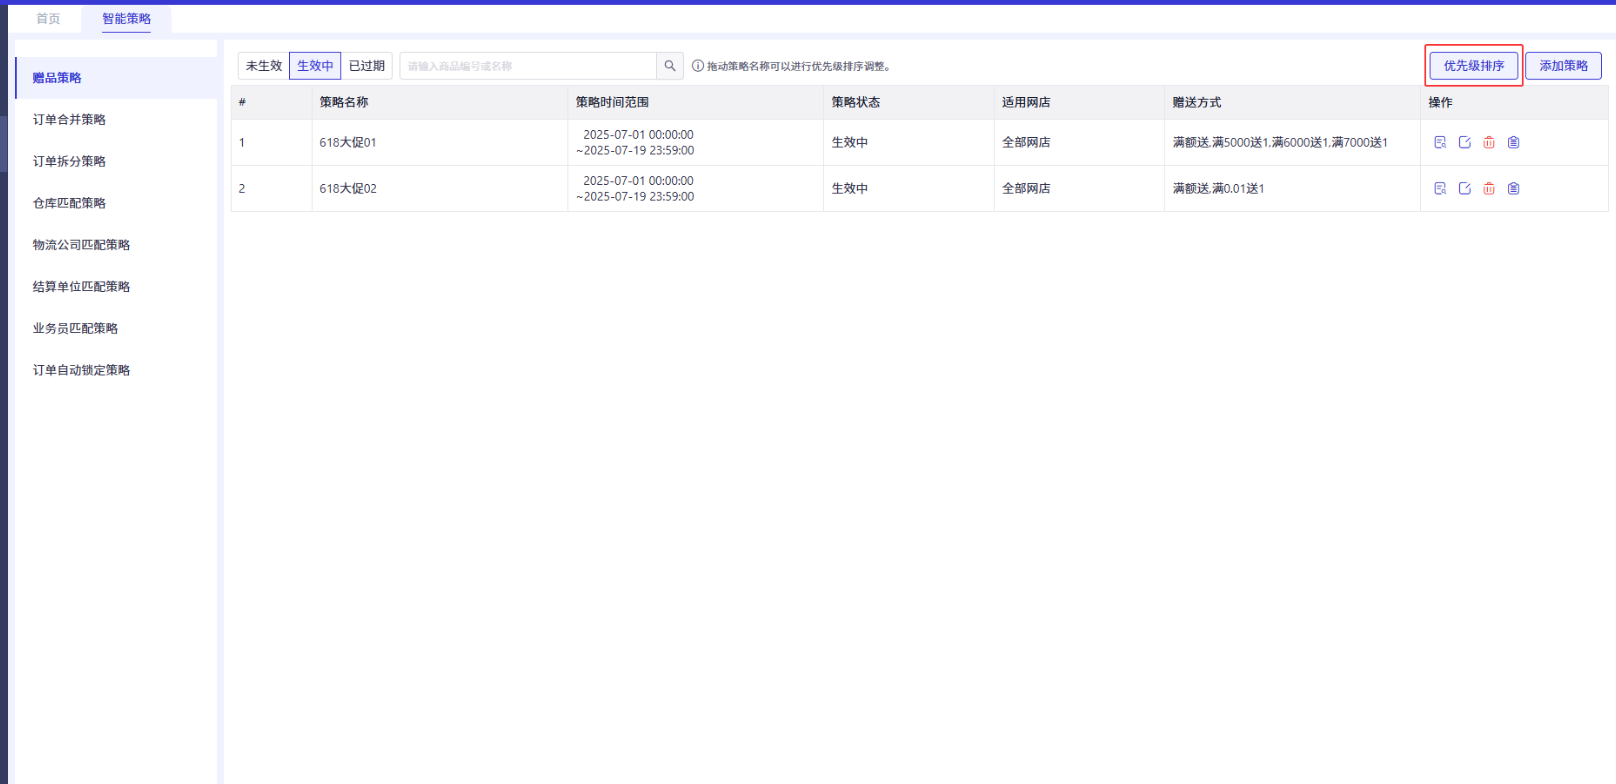Click the time range of 618大促01

pos(635,142)
